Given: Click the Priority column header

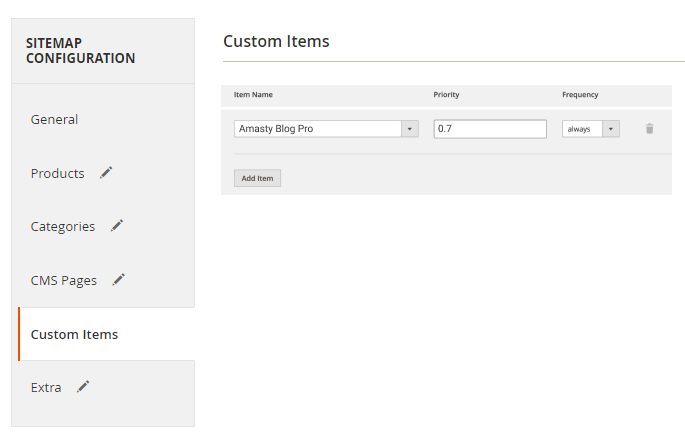Looking at the screenshot, I should pos(446,95).
